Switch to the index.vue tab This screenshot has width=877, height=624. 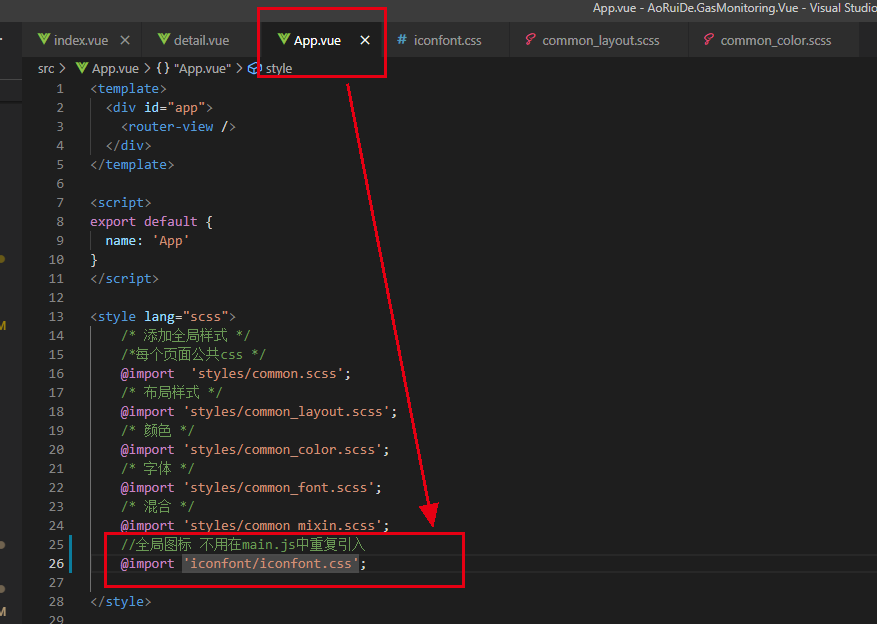[x=81, y=40]
